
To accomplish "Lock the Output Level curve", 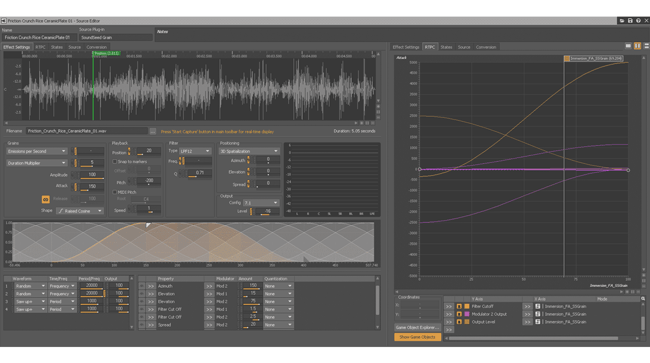I will tap(459, 322).
